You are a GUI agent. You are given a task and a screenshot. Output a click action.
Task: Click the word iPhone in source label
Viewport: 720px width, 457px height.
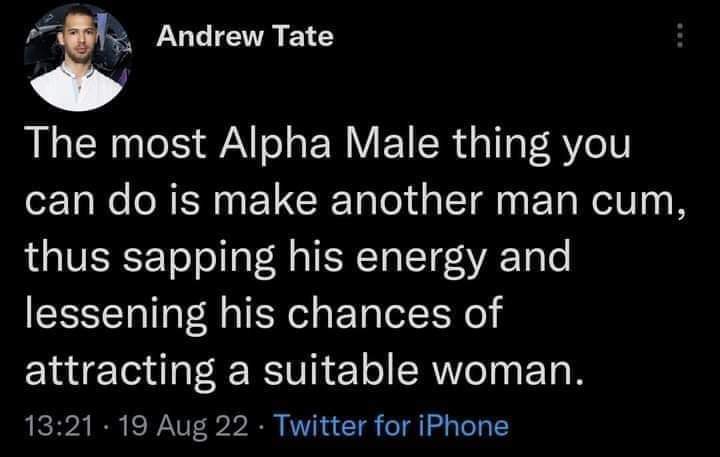click(x=468, y=426)
